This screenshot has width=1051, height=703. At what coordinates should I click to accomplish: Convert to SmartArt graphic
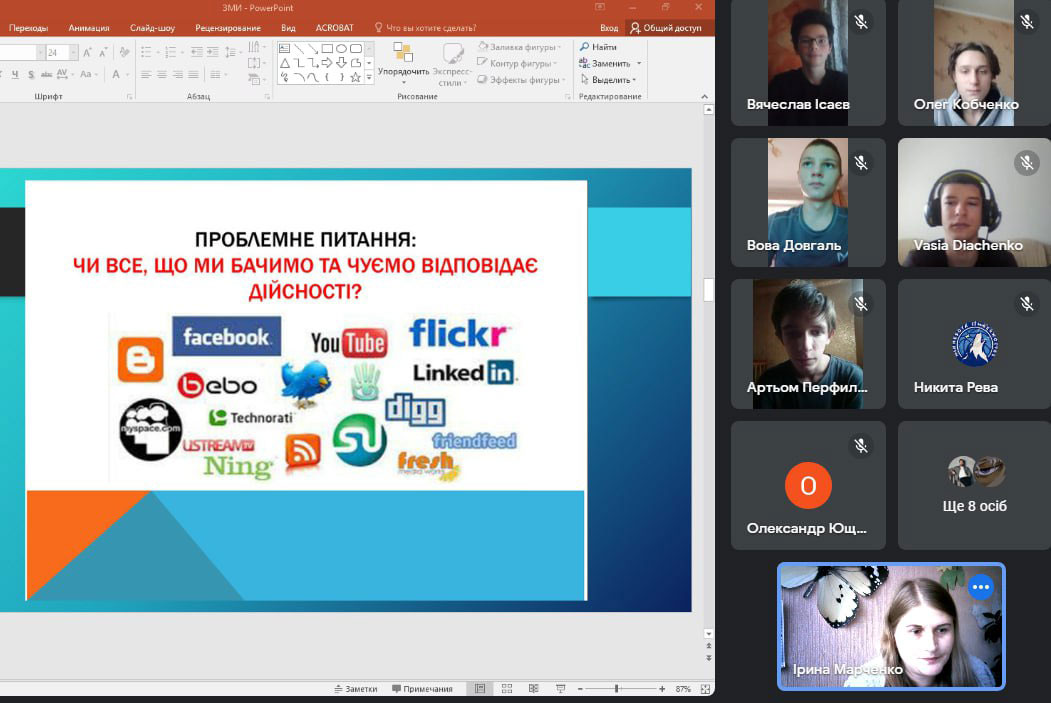point(255,80)
